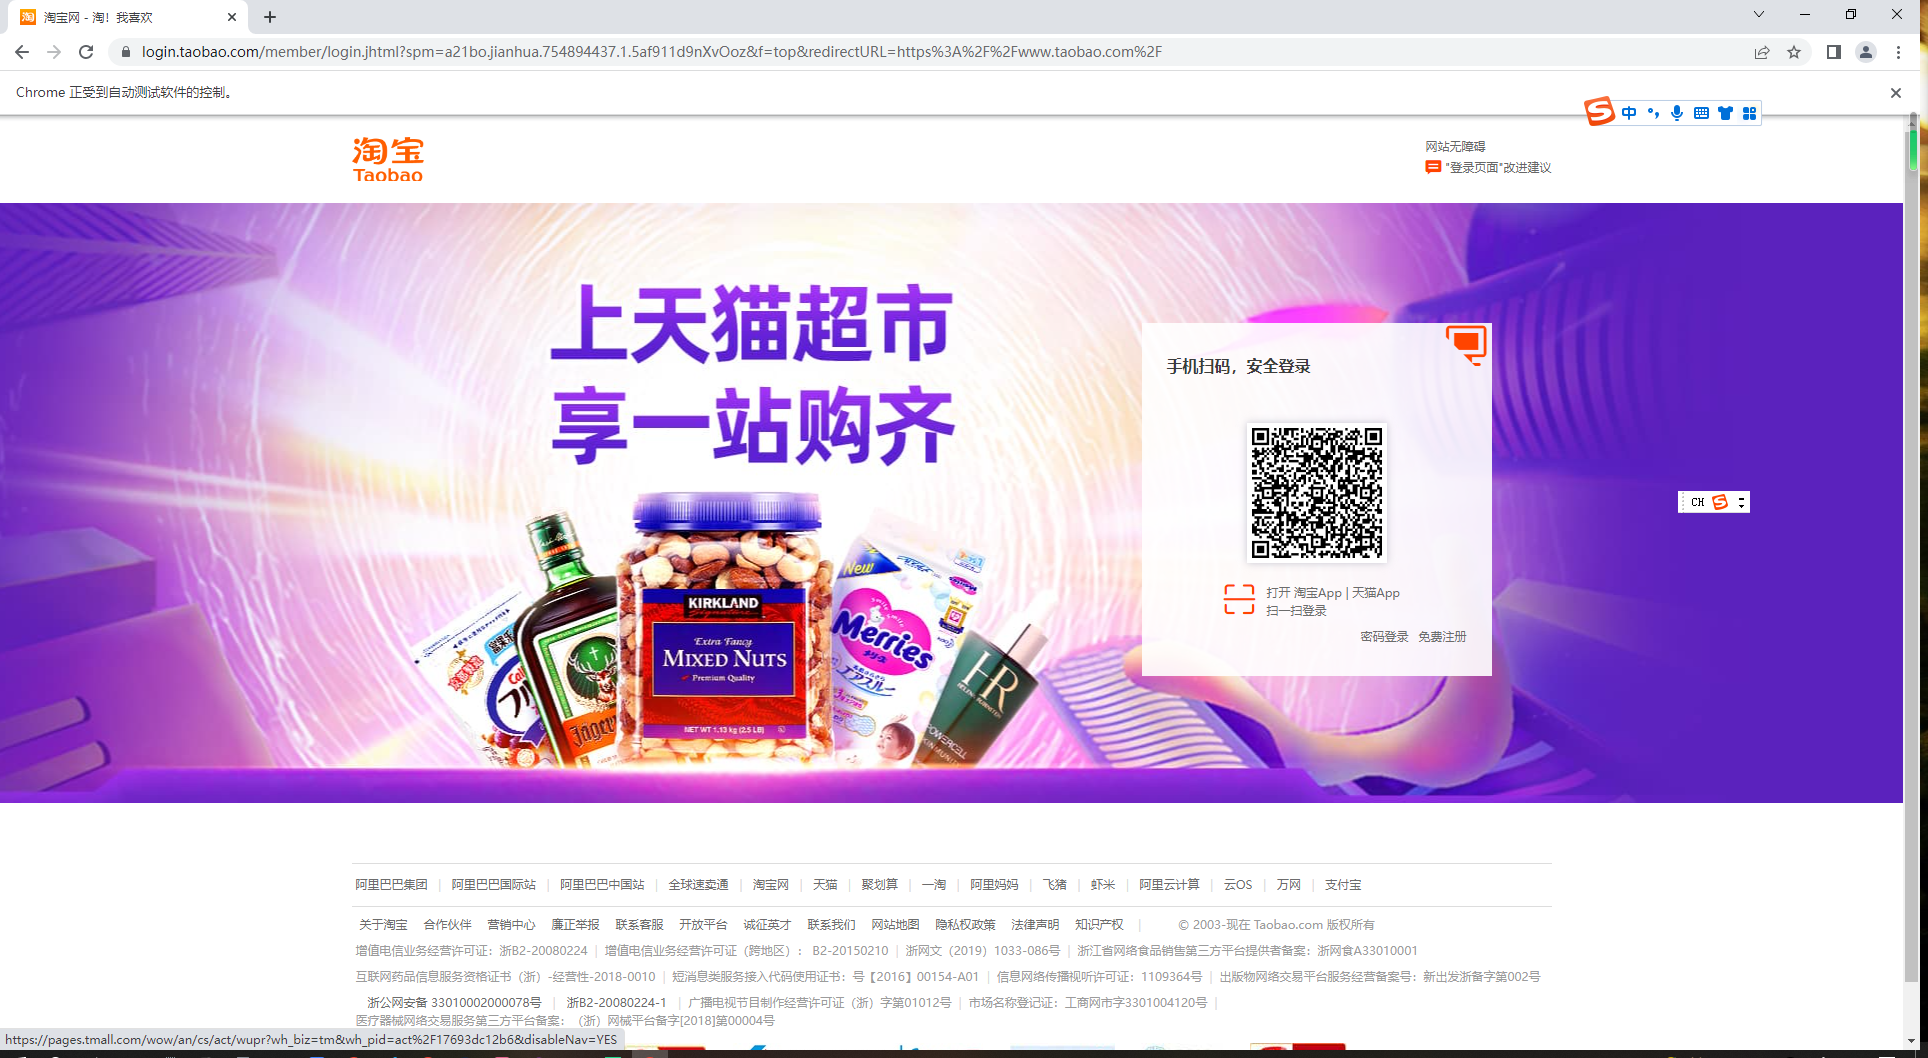Open Chrome three-dot menu
This screenshot has height=1058, width=1928.
[1898, 52]
